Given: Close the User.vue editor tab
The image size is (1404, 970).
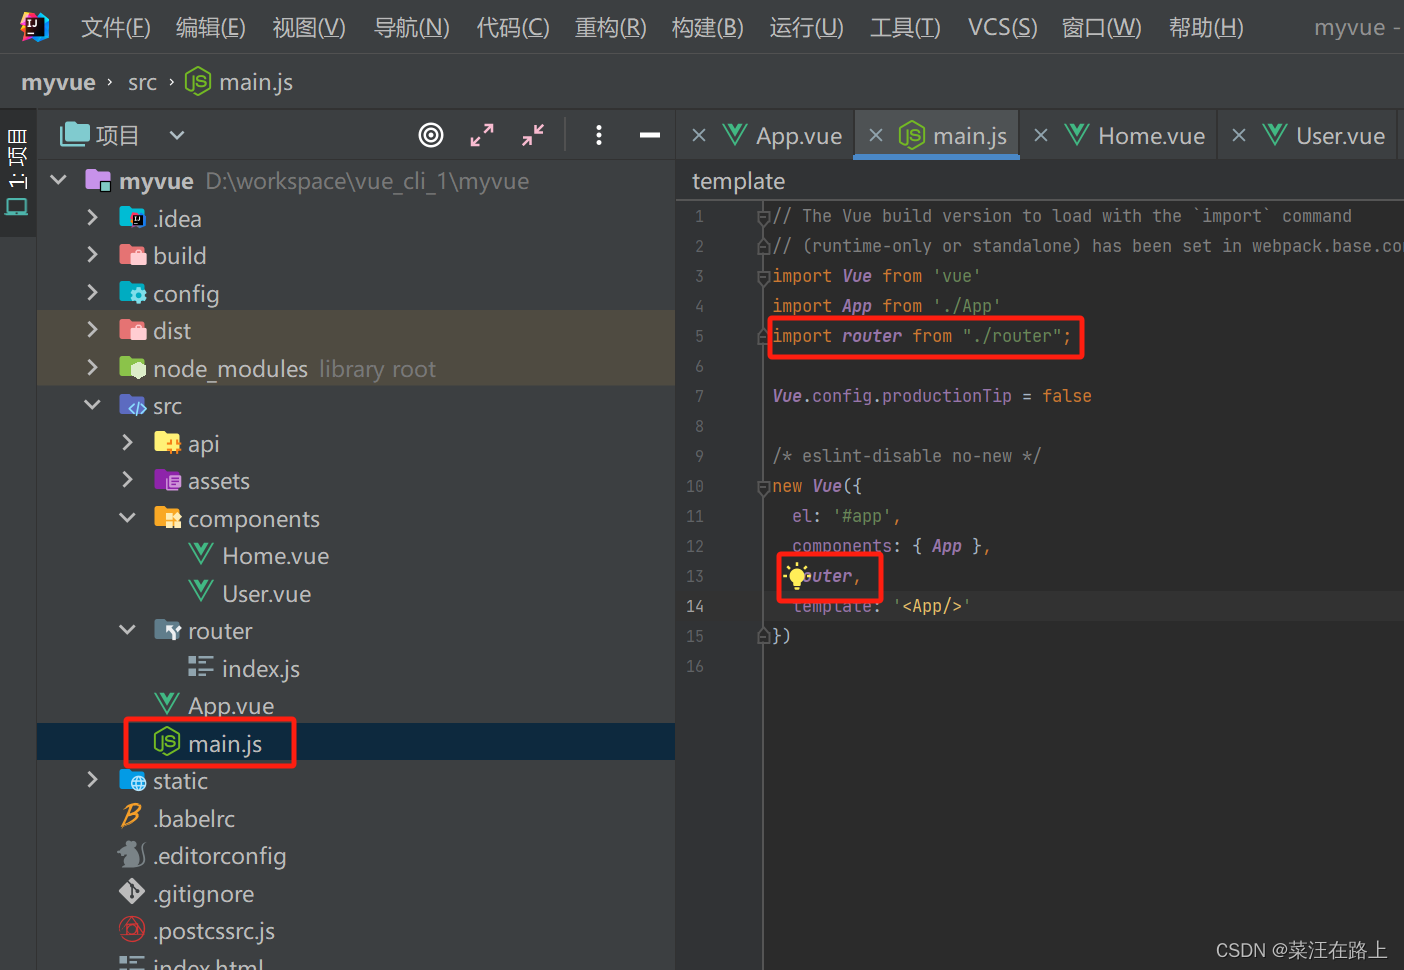Looking at the screenshot, I should click(1238, 134).
